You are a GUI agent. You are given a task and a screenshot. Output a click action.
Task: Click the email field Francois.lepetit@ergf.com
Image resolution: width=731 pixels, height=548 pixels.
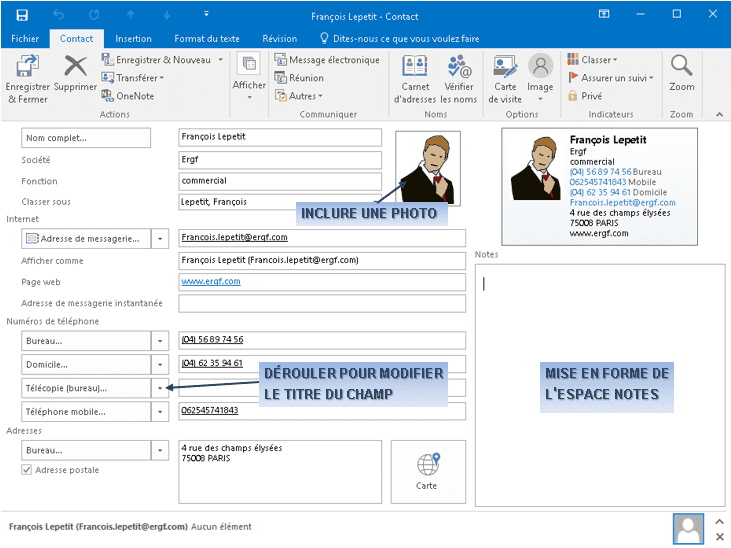pos(322,237)
